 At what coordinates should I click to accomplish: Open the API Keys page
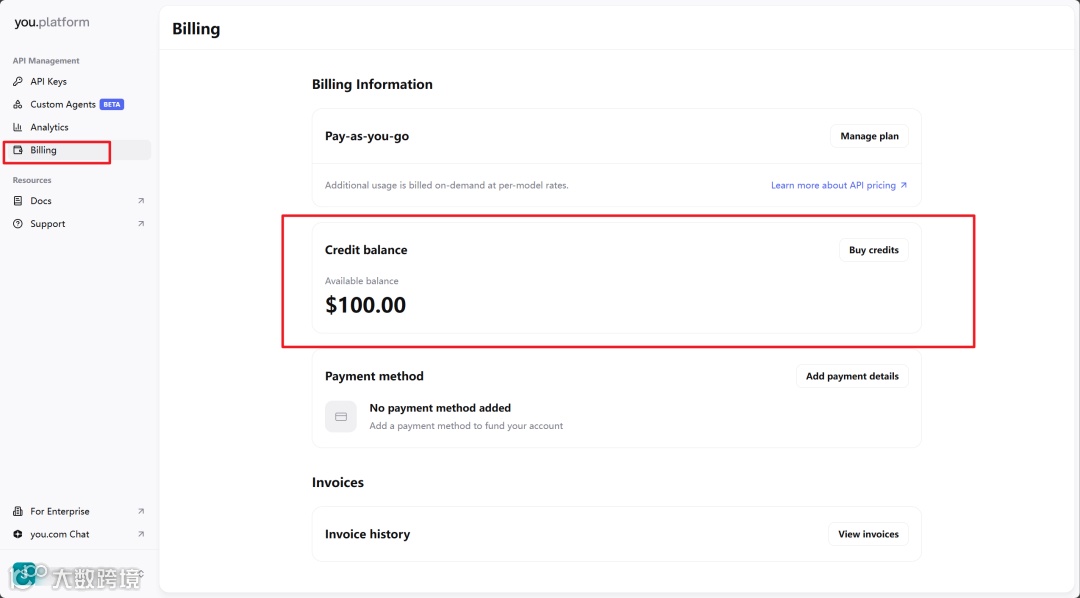click(48, 82)
